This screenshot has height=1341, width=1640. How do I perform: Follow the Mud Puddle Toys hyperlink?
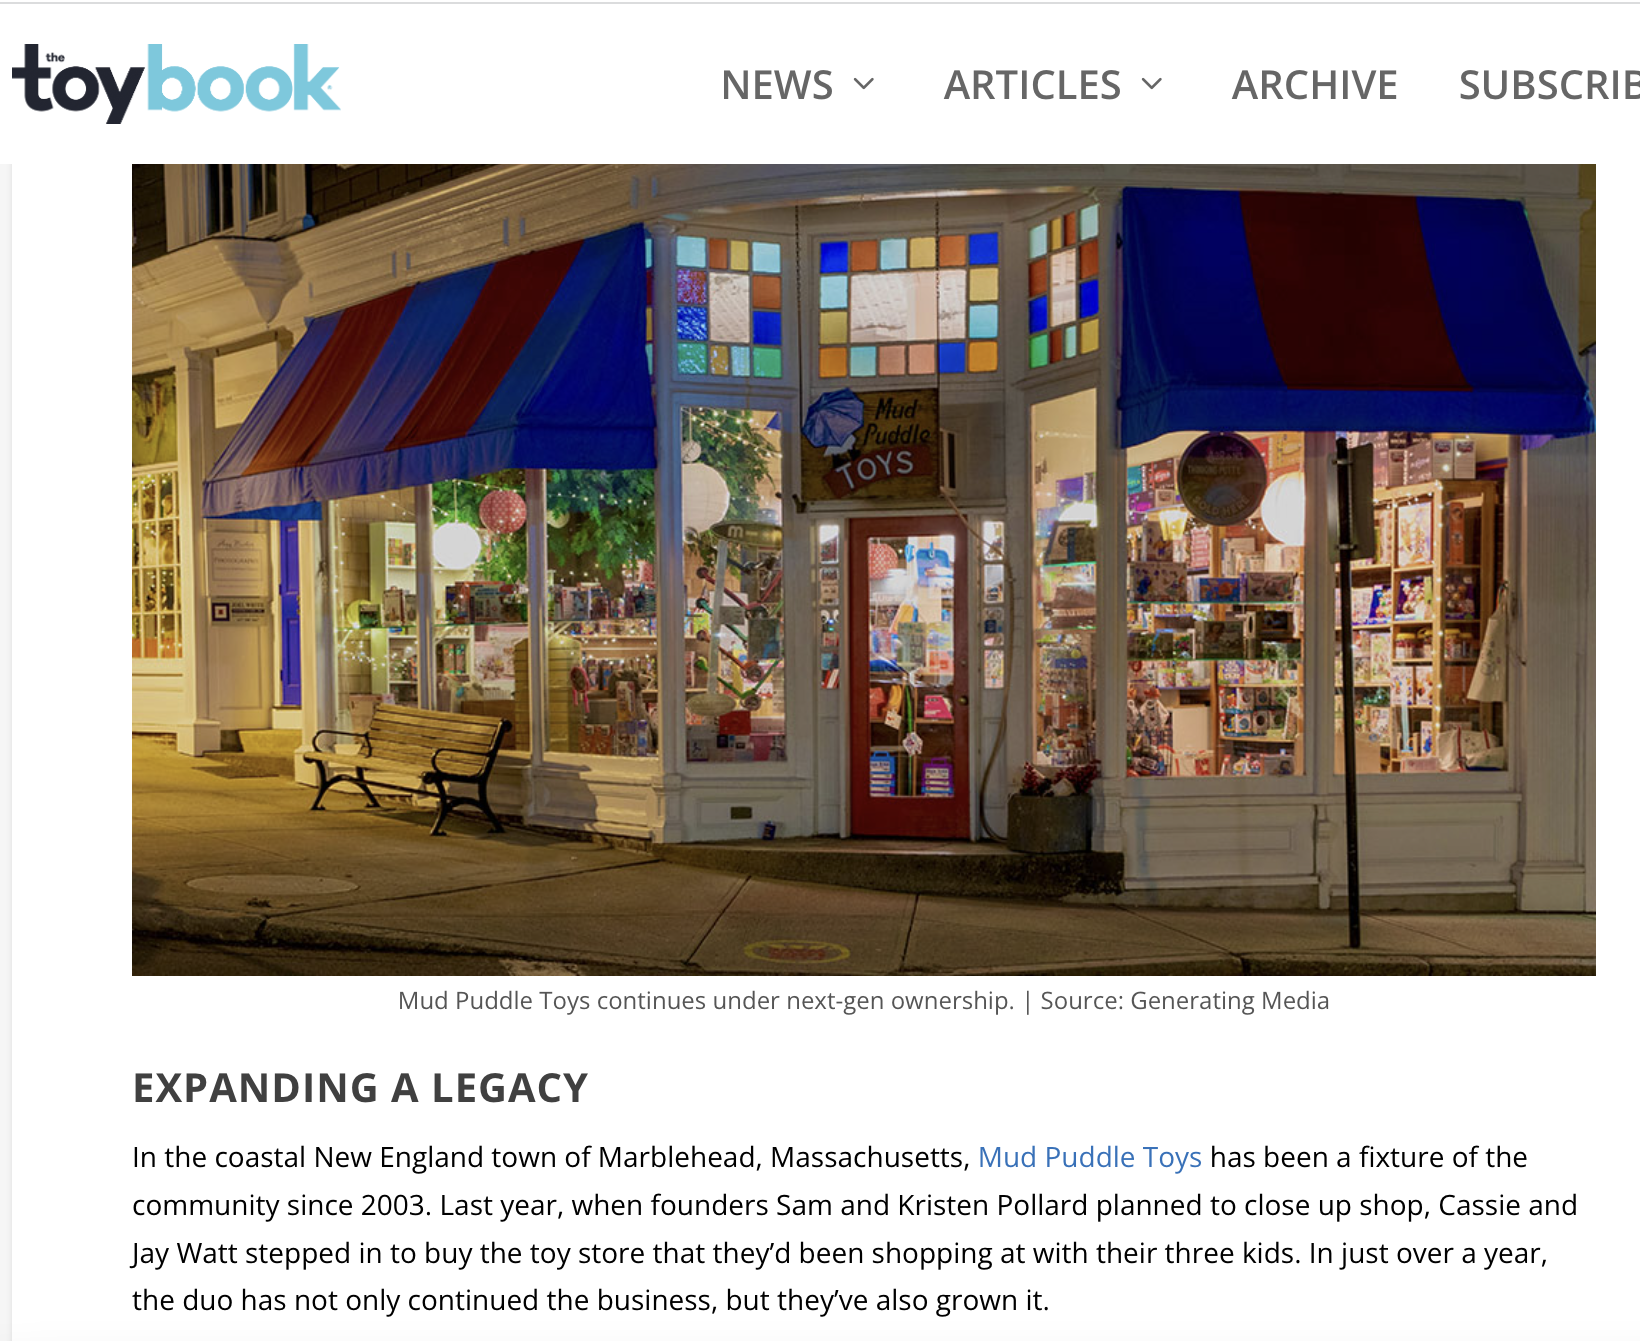point(1089,1157)
